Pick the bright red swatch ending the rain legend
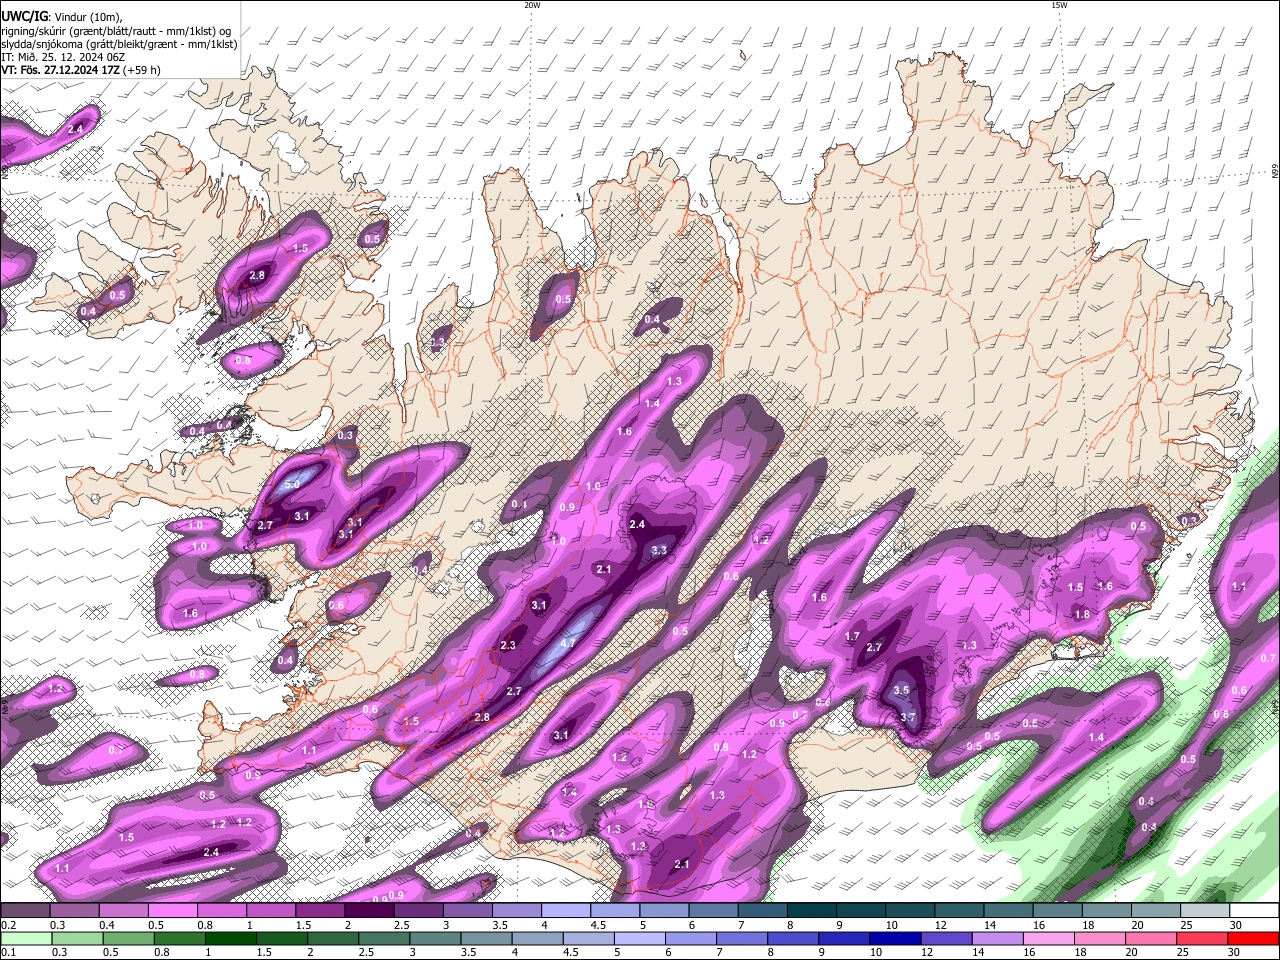This screenshot has height=960, width=1280. 1254,938
